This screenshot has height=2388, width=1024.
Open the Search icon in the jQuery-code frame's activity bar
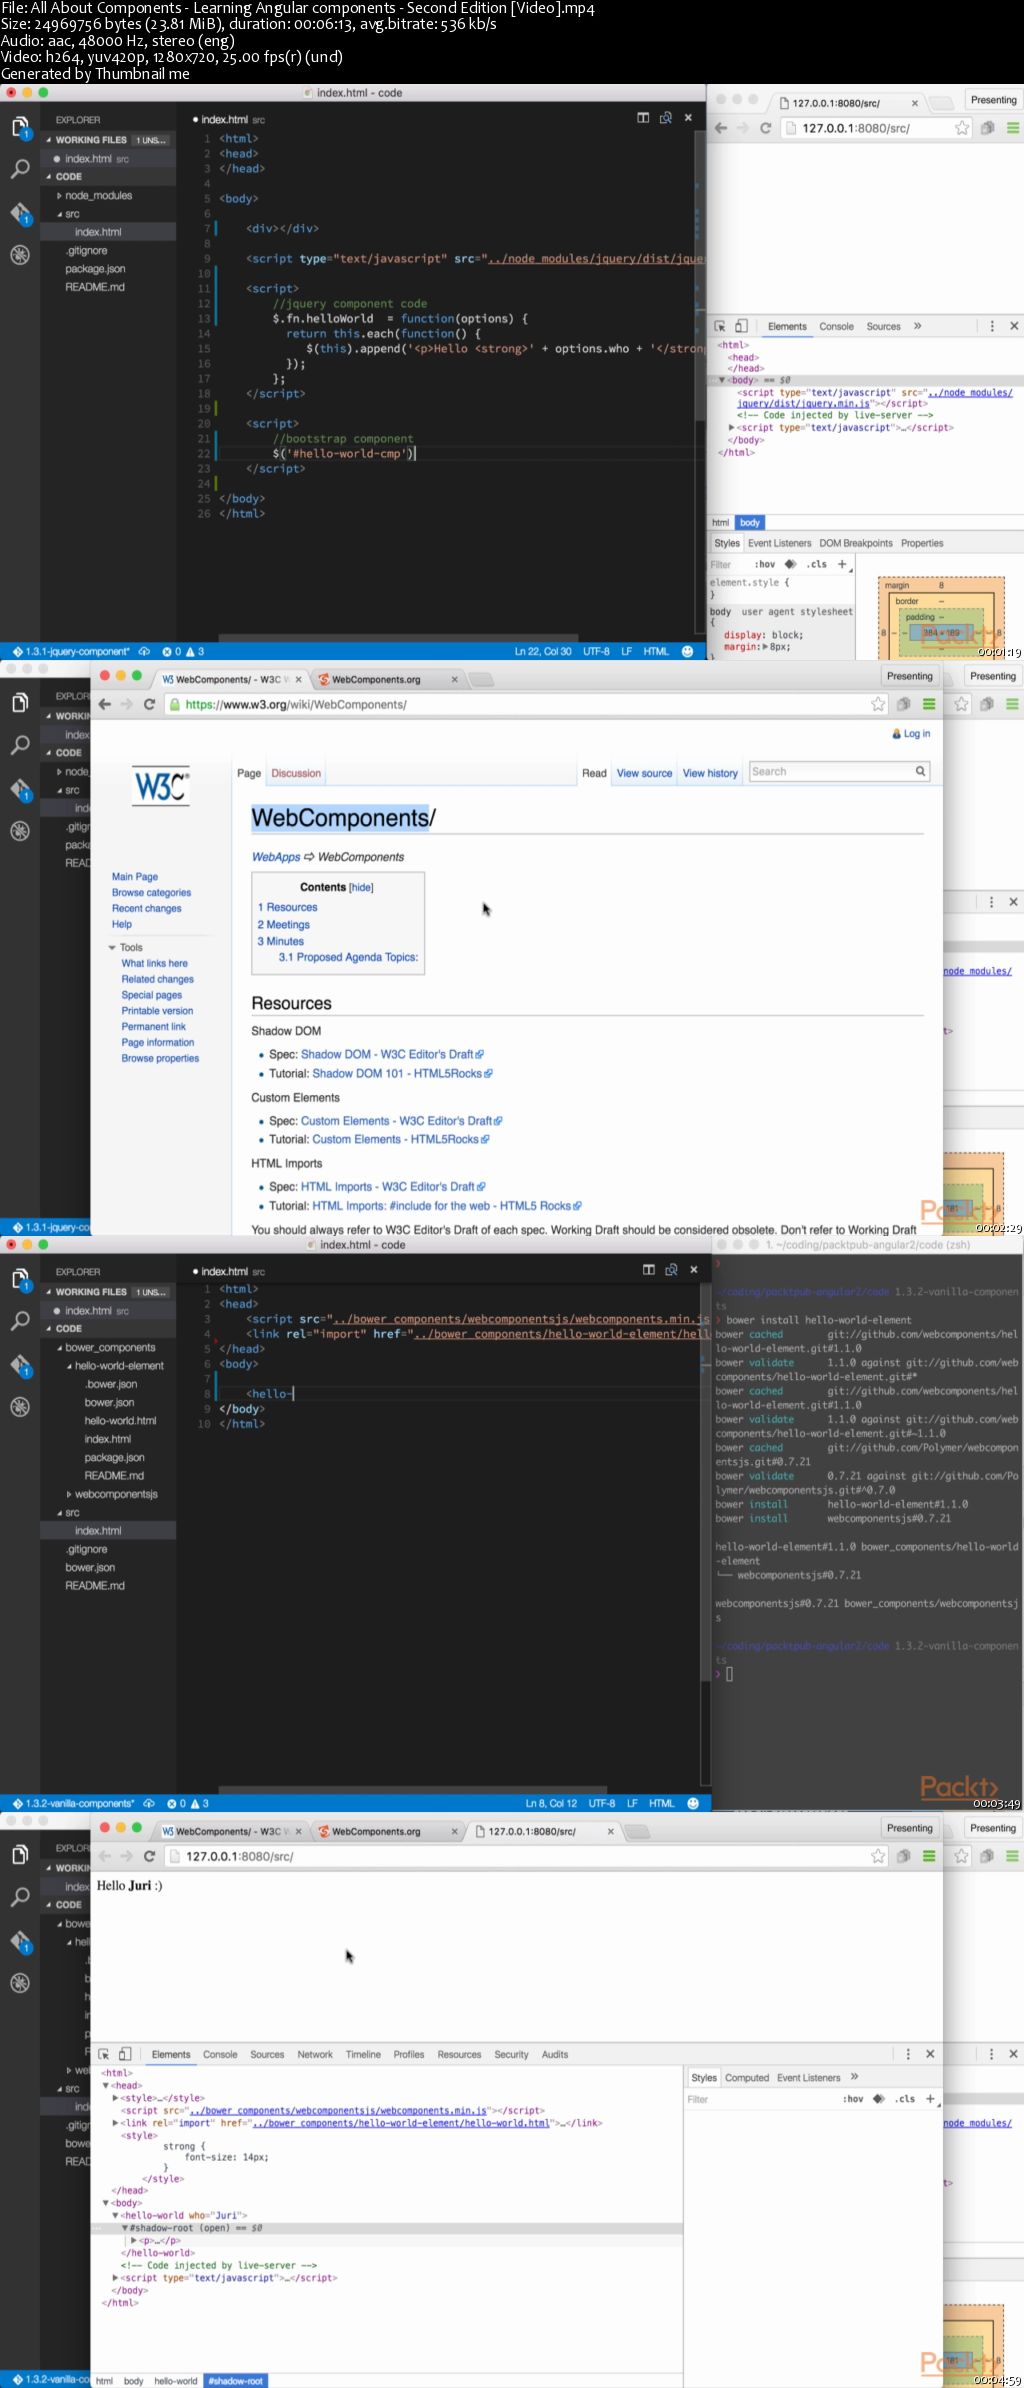[20, 169]
